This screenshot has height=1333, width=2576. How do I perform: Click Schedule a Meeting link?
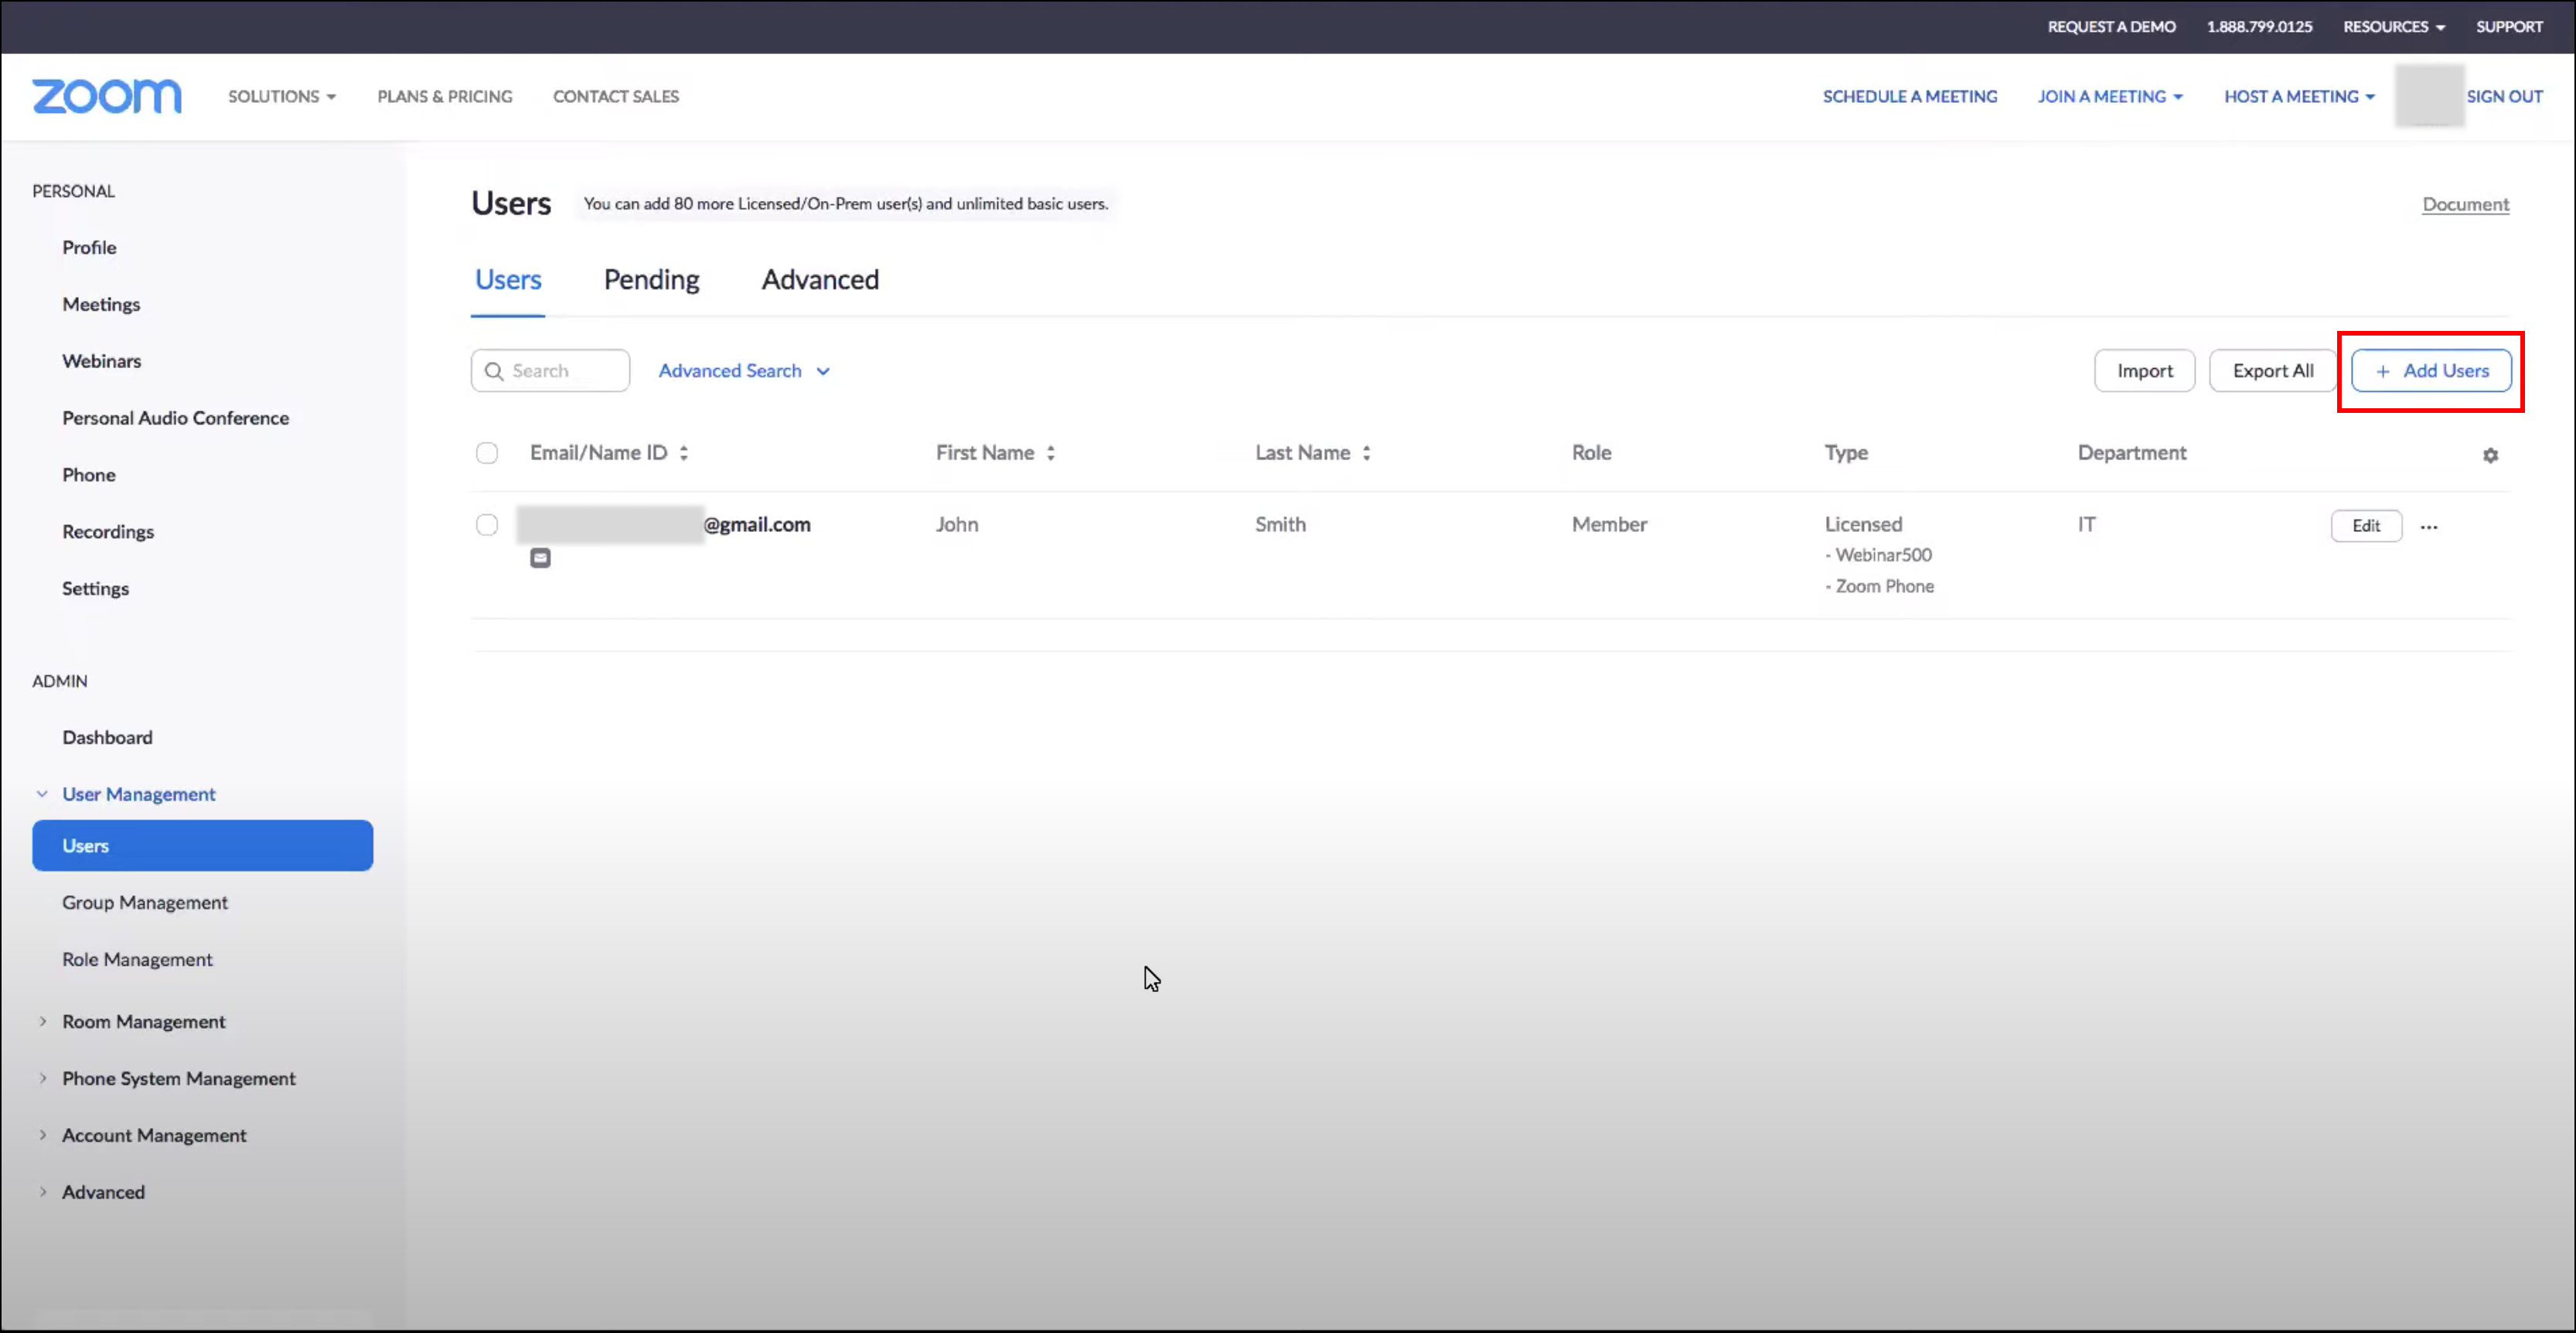(1909, 96)
